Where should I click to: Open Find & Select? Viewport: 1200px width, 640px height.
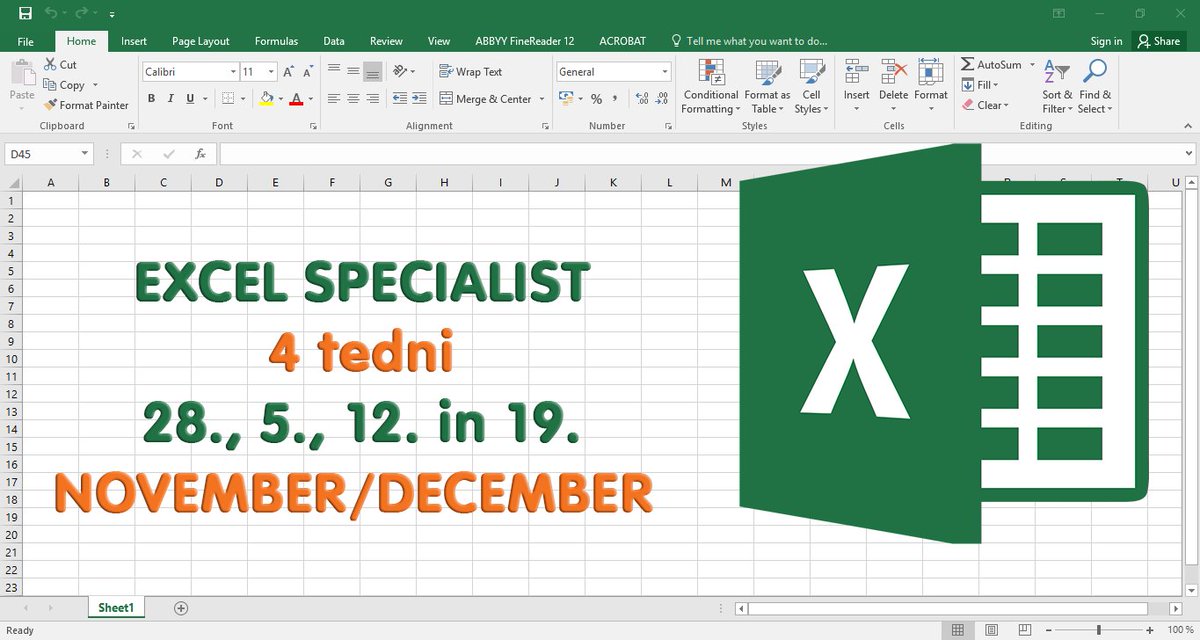click(x=1095, y=86)
